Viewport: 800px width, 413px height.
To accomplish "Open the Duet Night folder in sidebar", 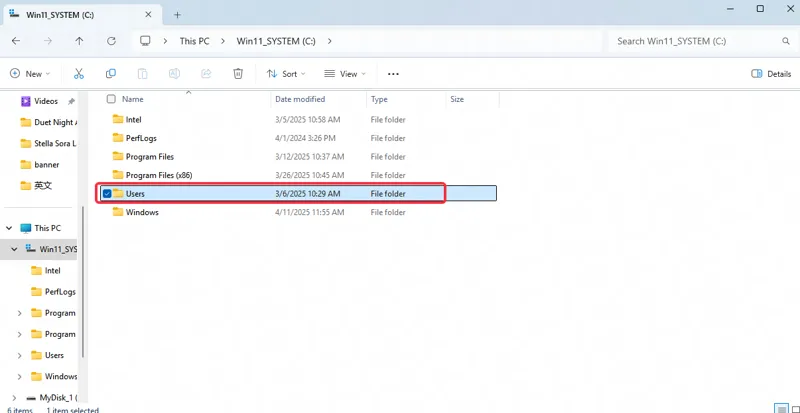I will [48, 123].
